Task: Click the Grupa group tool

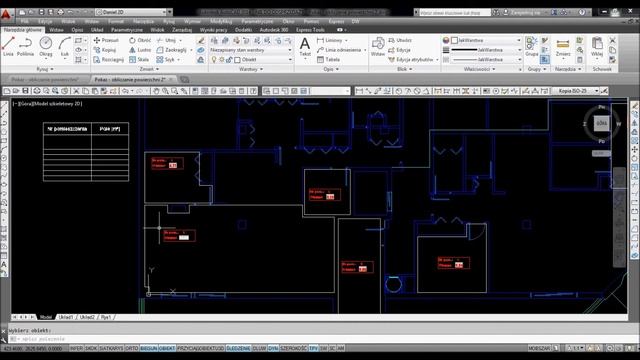Action: coord(531,46)
